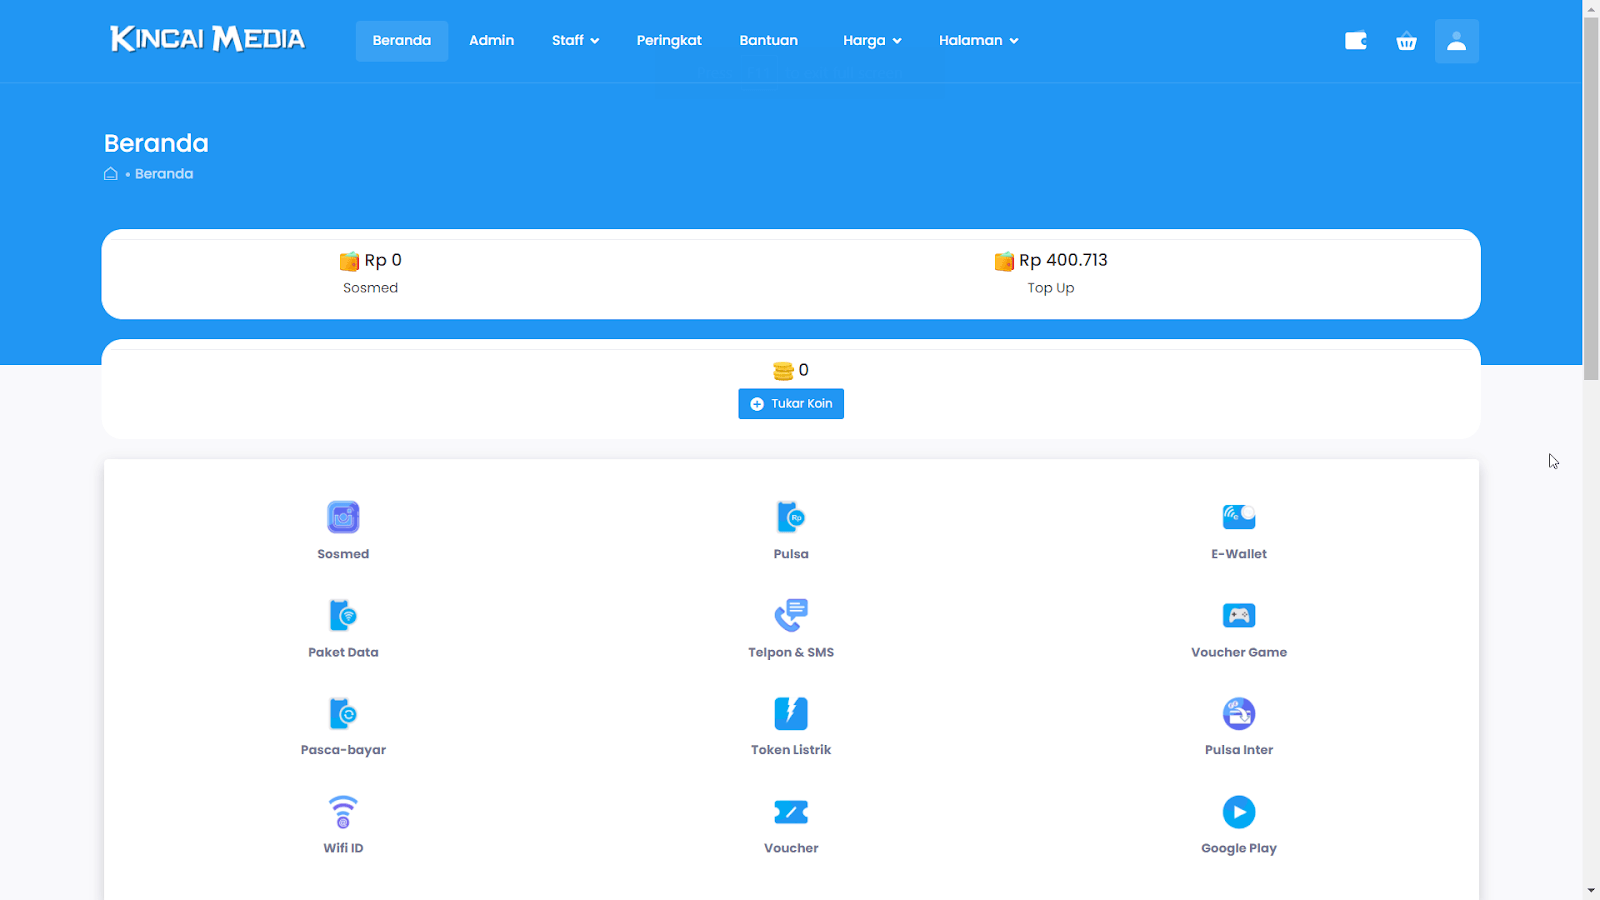Viewport: 1600px width, 900px height.
Task: Open the Google Play icon
Action: pos(1238,811)
